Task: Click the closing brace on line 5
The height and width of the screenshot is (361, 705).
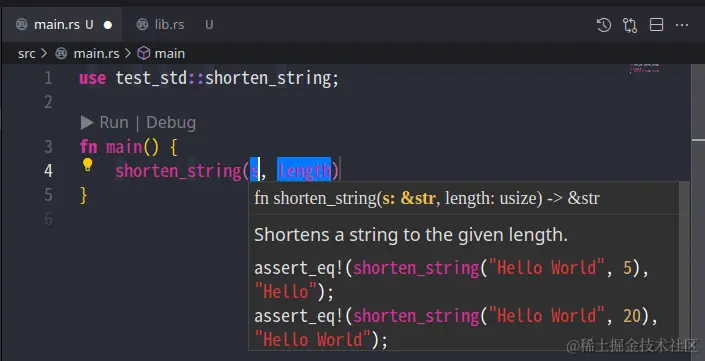Action: coord(83,195)
